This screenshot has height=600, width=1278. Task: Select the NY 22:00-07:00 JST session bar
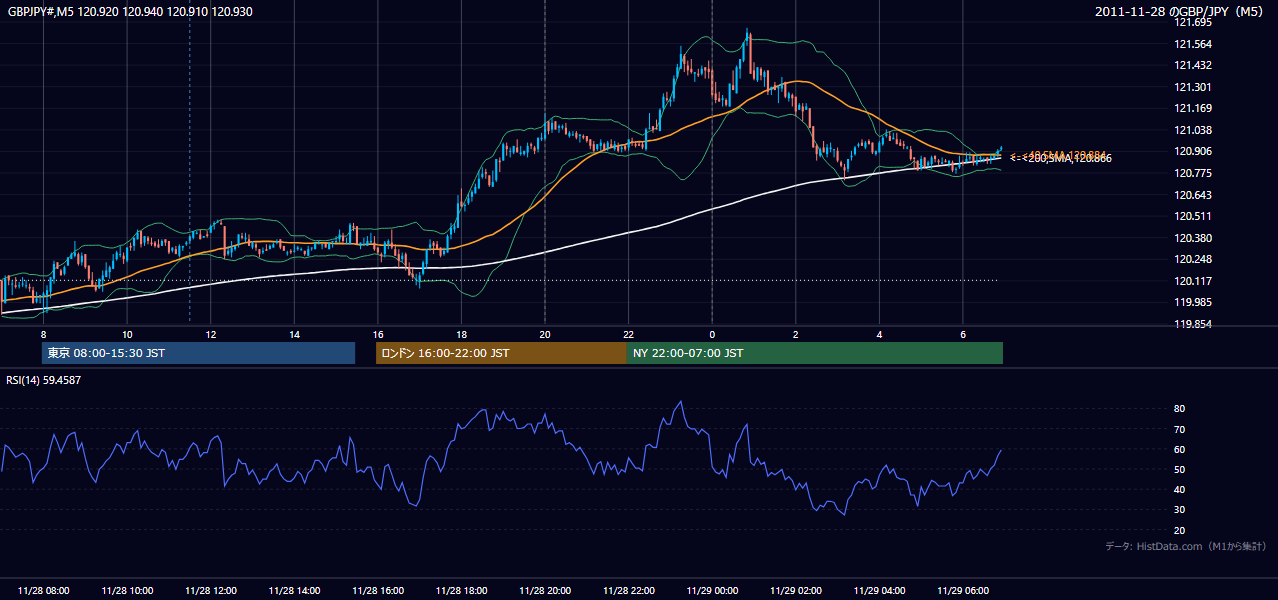815,353
